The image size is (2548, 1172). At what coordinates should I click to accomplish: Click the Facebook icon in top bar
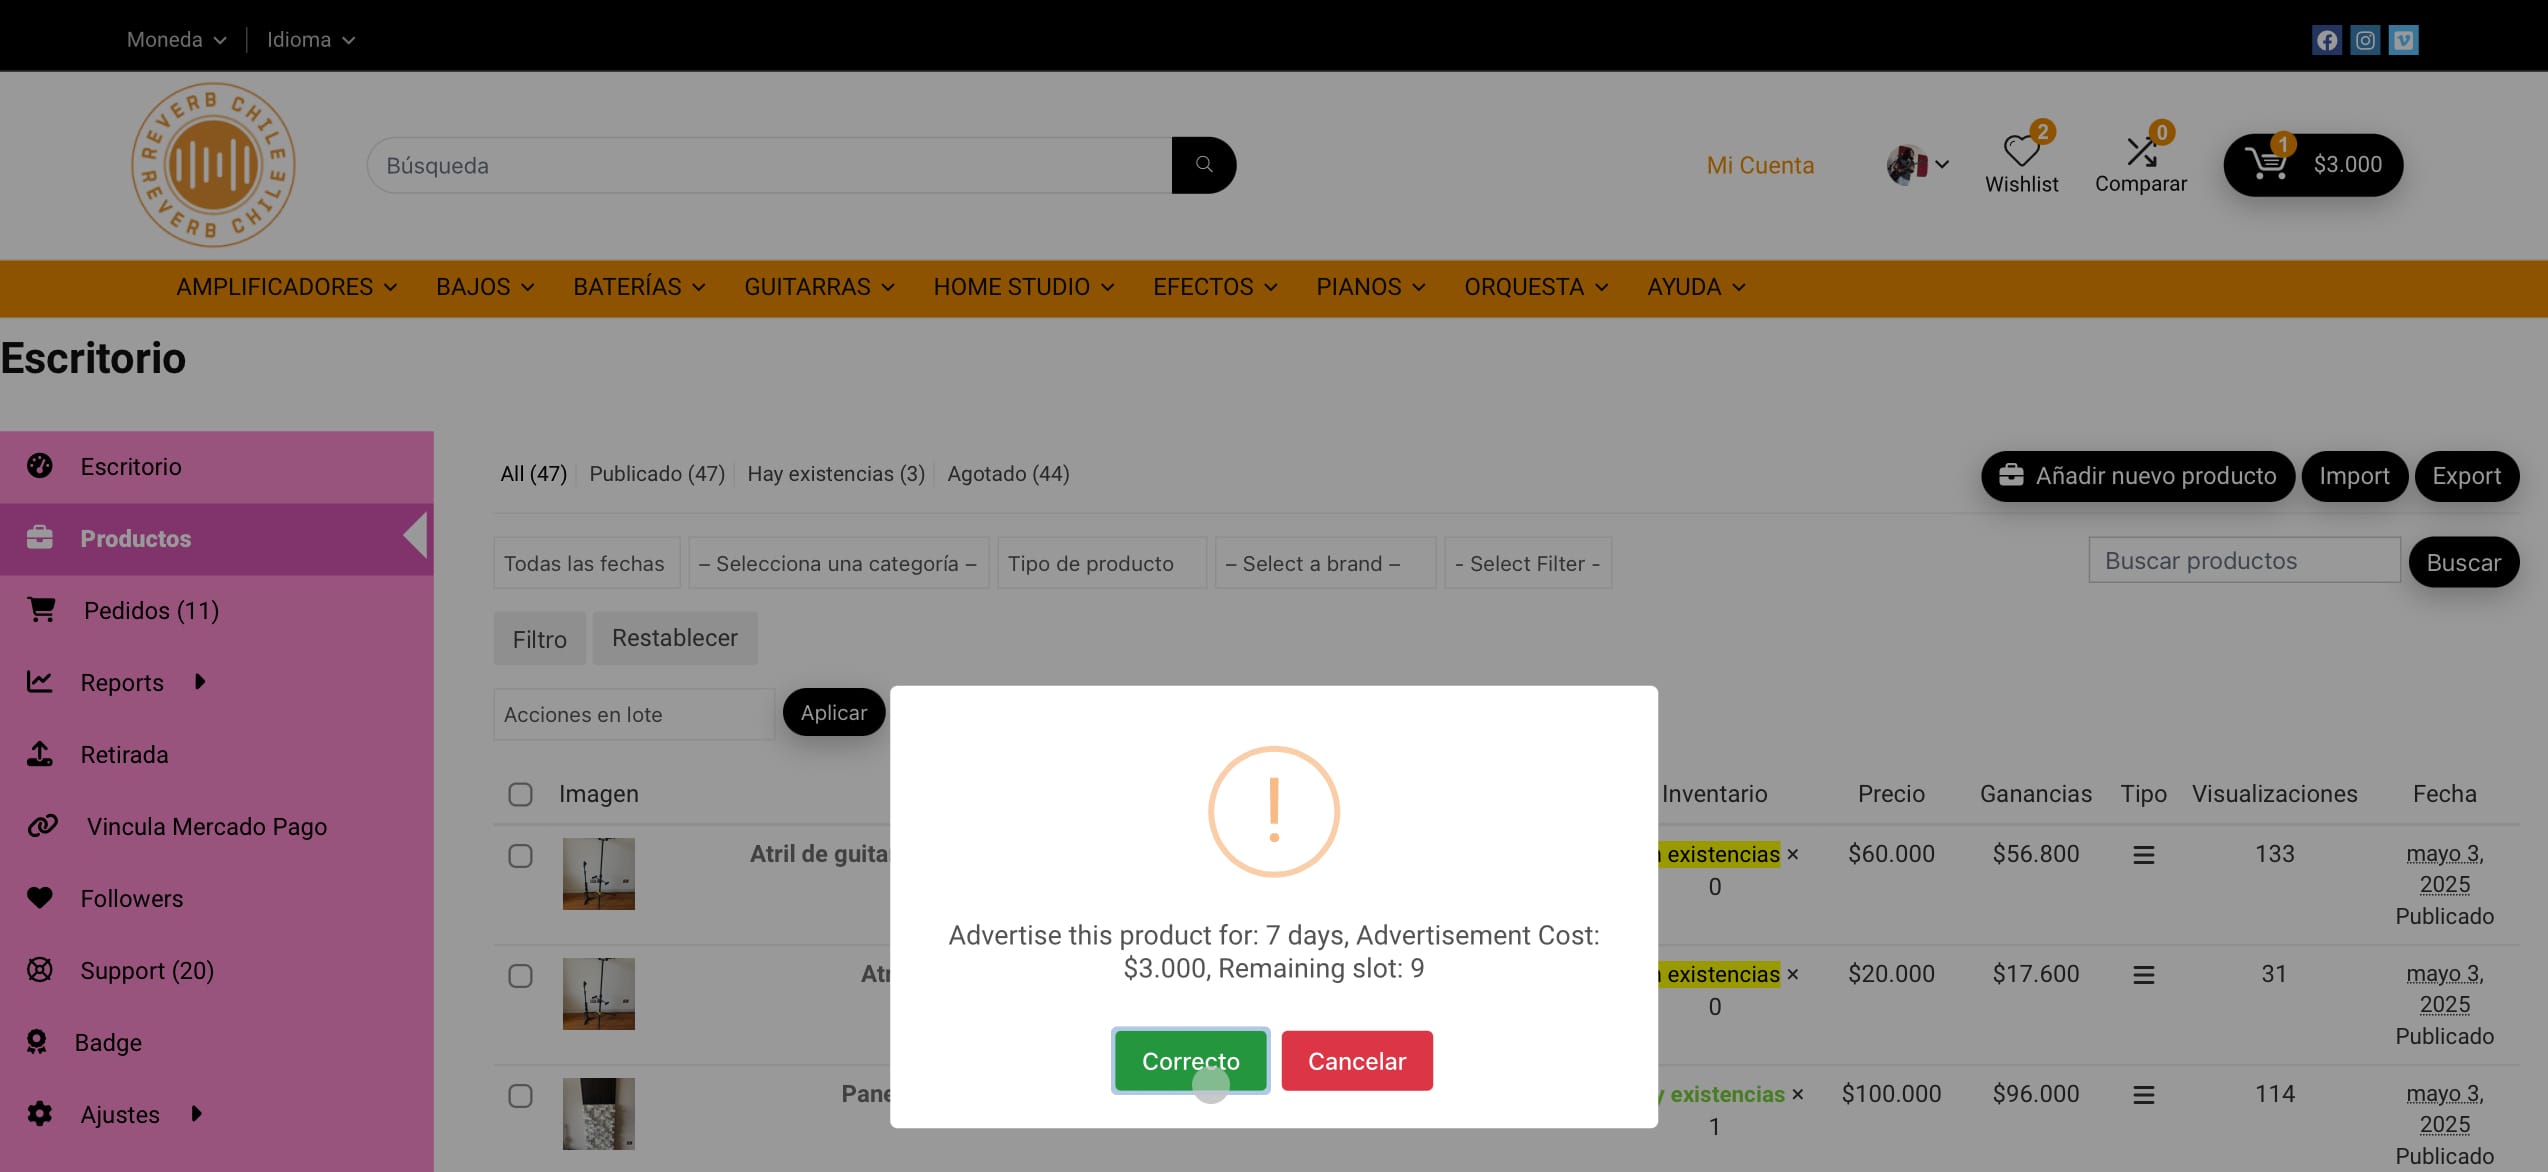coord(2326,40)
